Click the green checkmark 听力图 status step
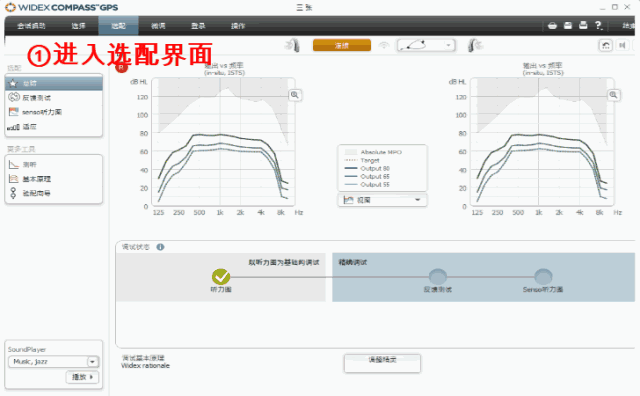Screen dimensions: 640x396 221,277
